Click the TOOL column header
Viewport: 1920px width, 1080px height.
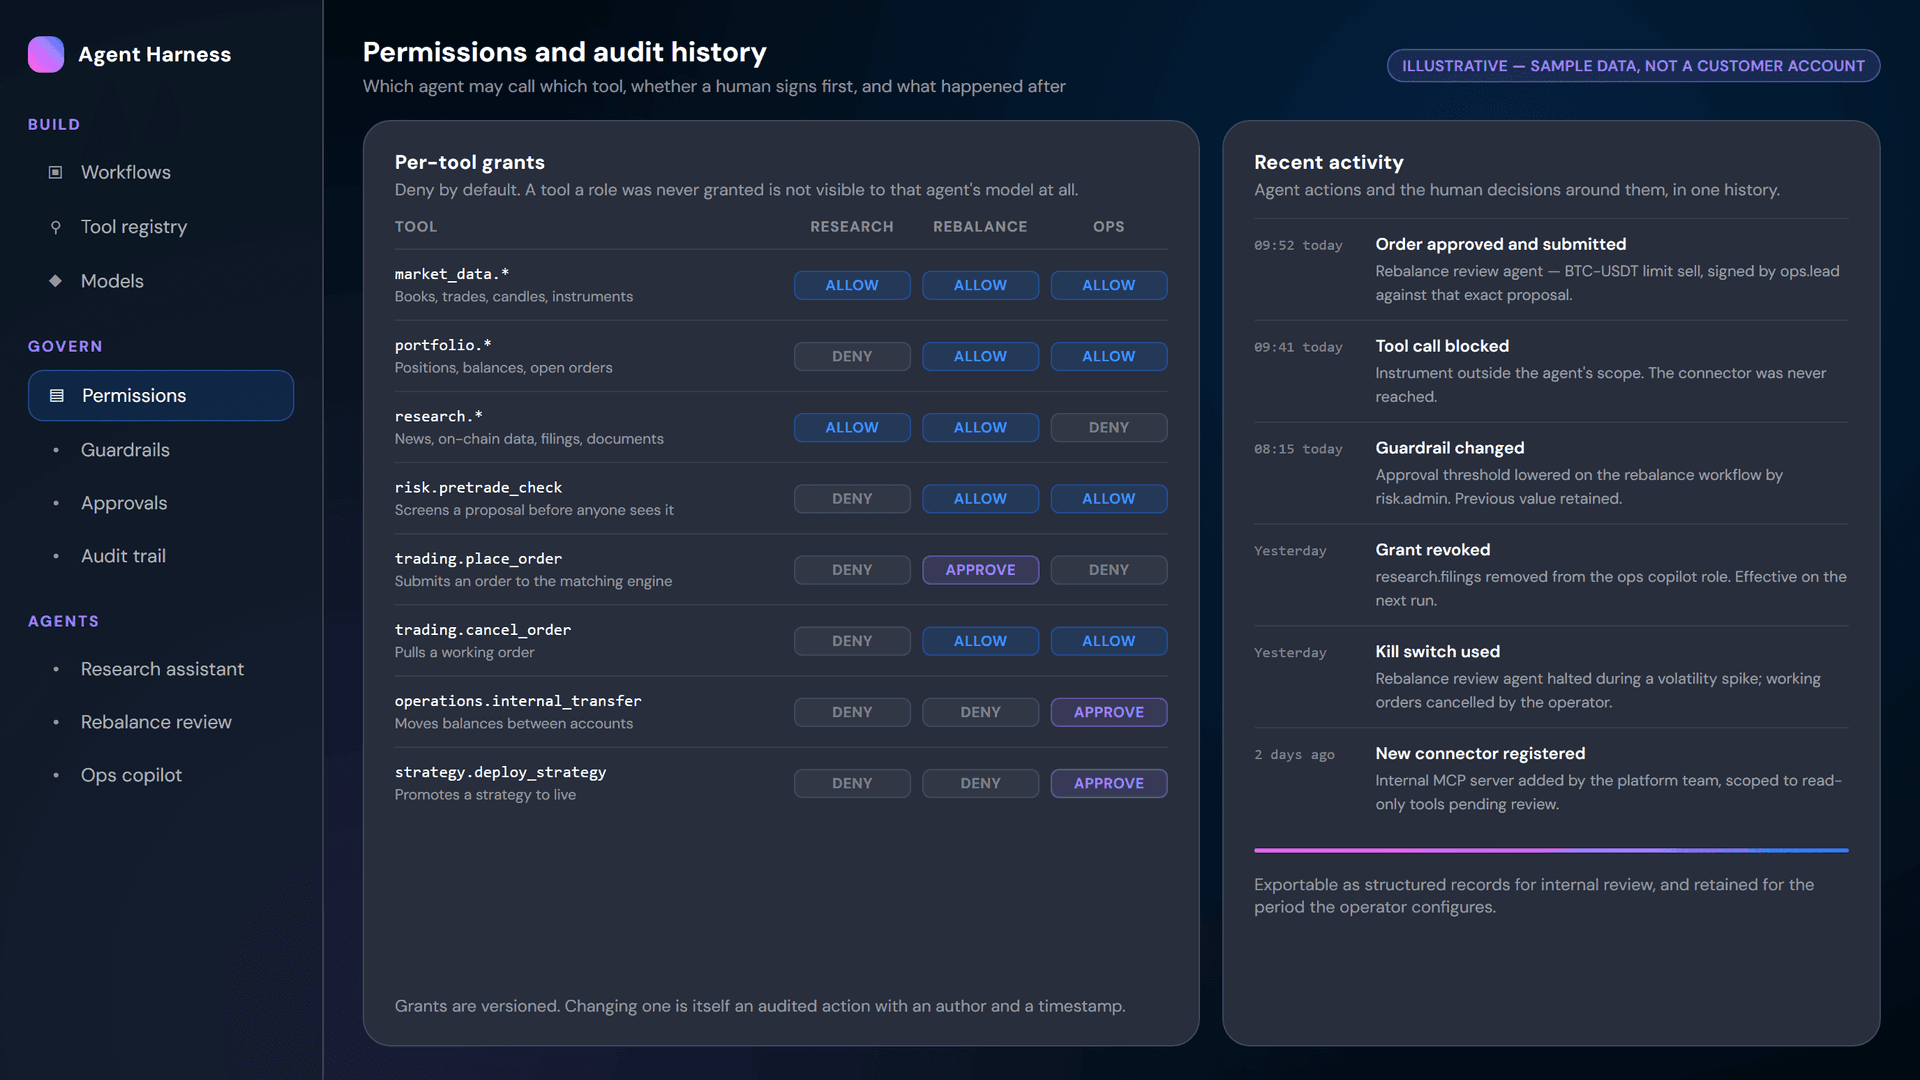[x=416, y=227]
